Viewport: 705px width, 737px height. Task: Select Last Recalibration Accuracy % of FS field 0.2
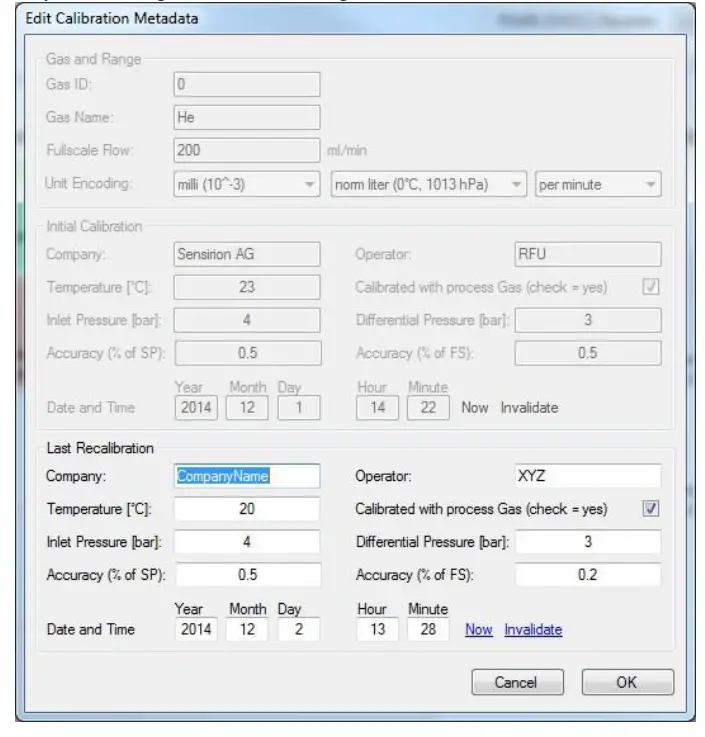point(588,575)
